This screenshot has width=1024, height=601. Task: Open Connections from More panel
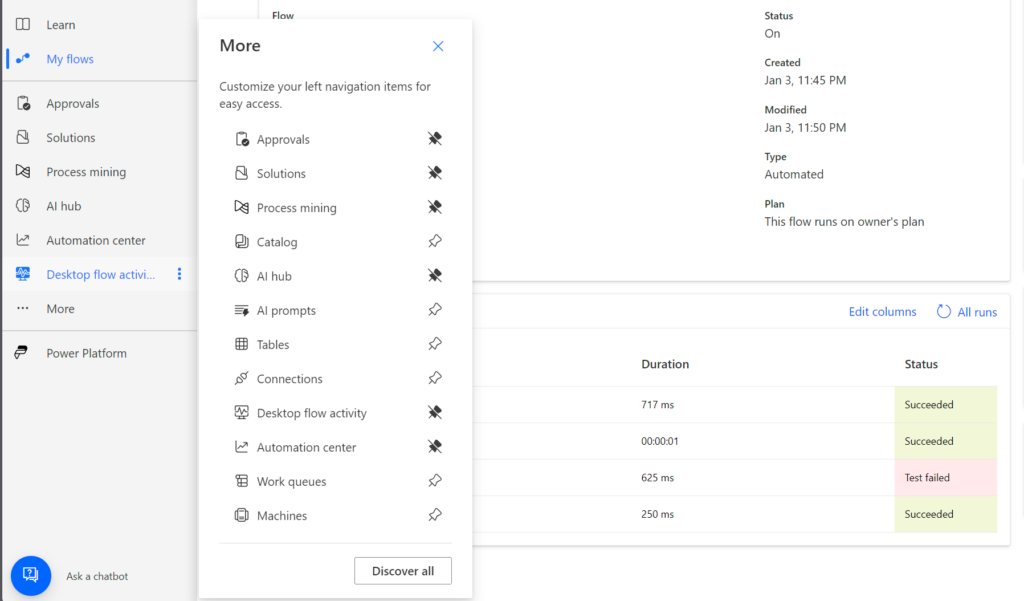click(x=289, y=379)
